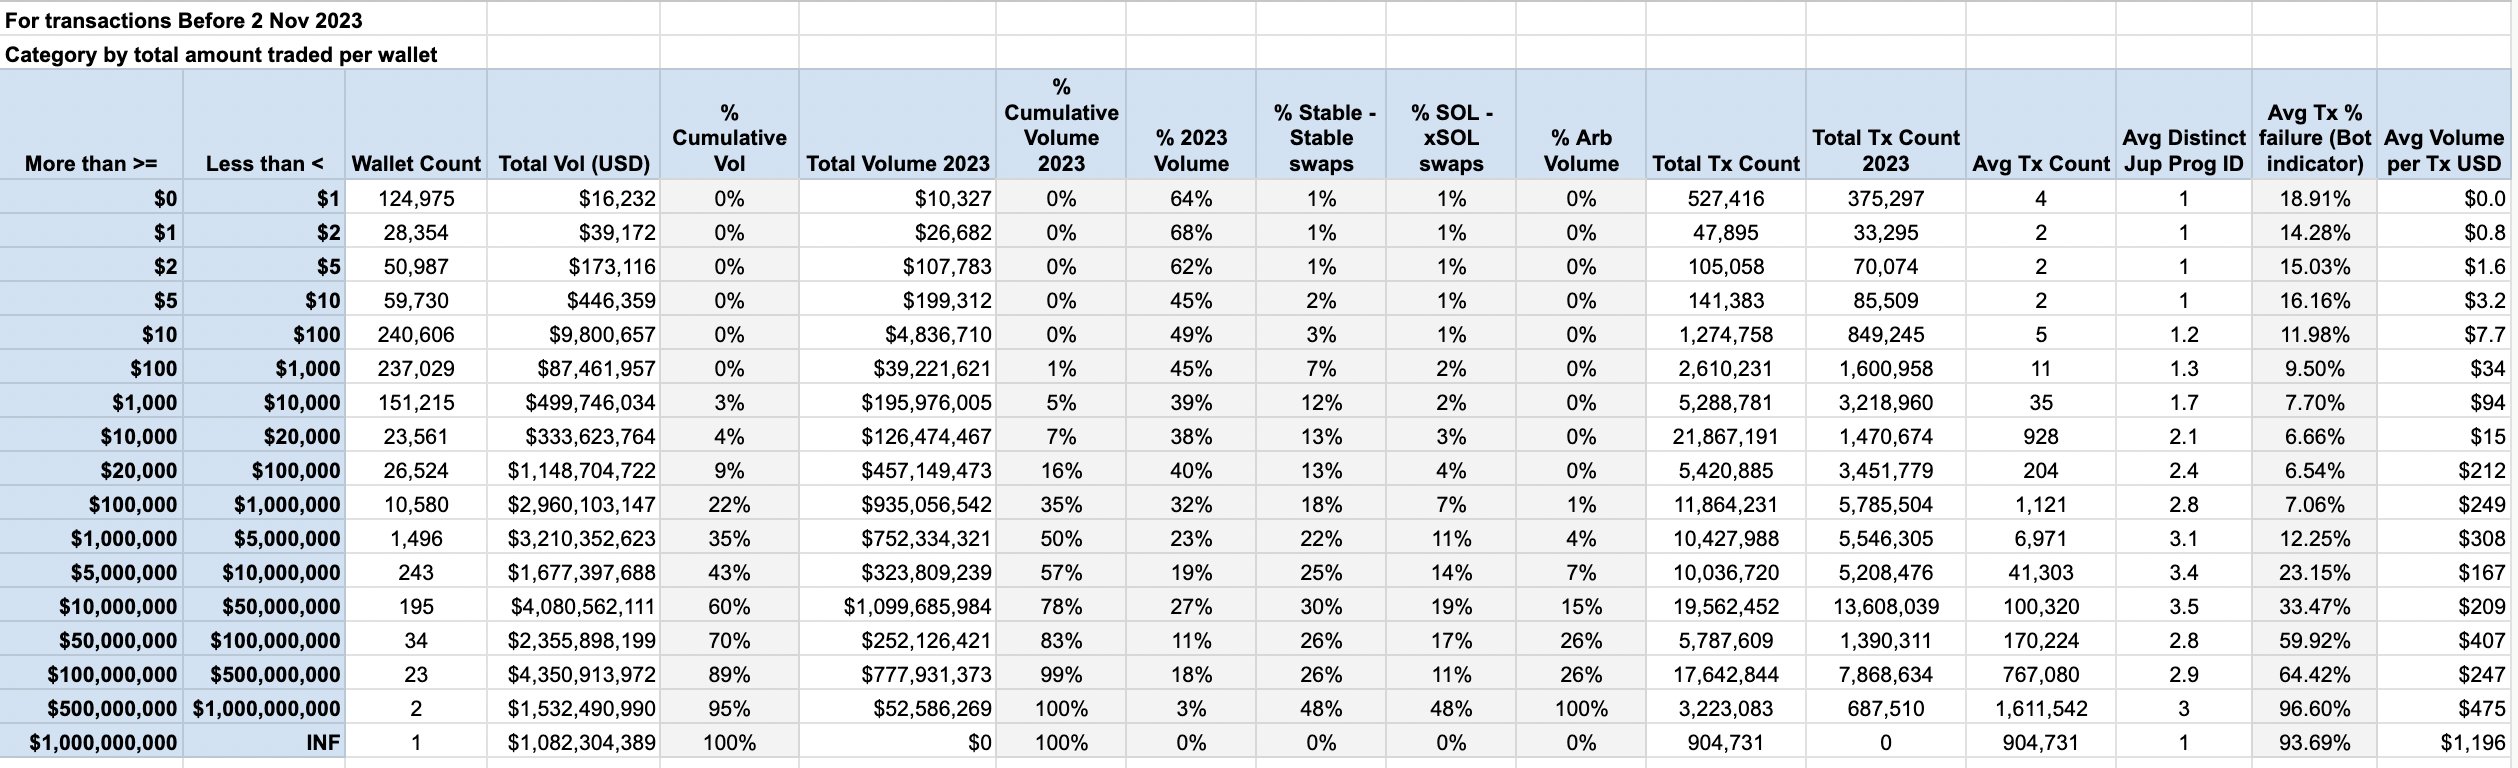Click the '% Arb Volume' column header
The height and width of the screenshot is (768, 2518).
coord(1580,150)
